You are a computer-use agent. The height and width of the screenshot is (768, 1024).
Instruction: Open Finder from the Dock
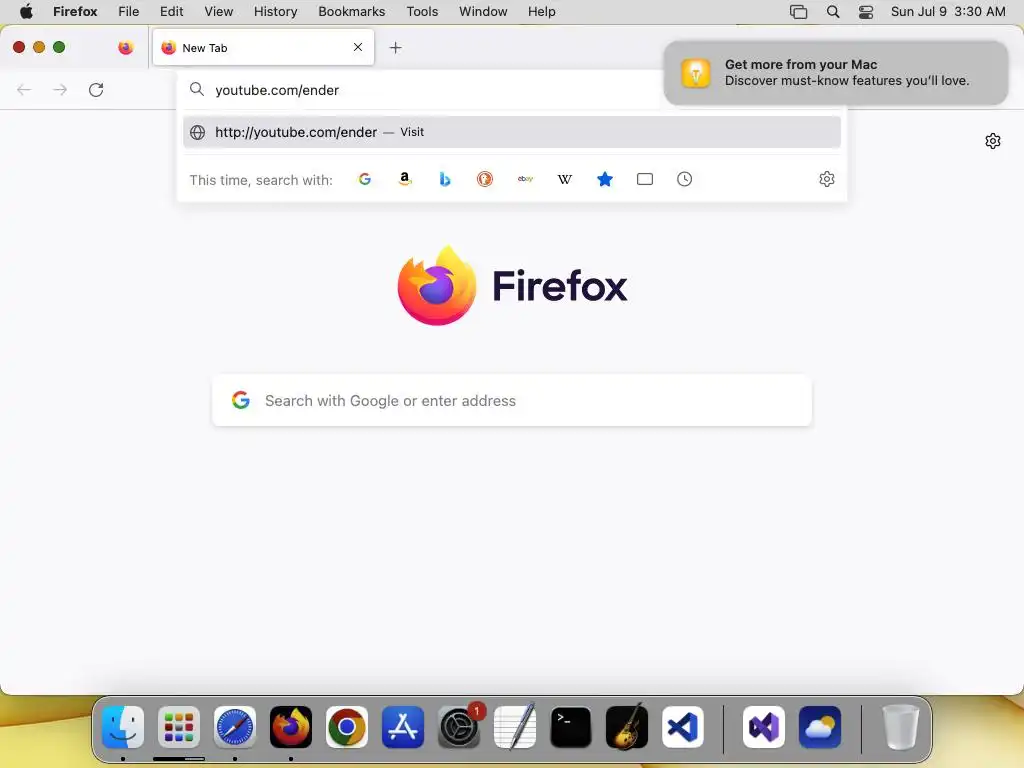(x=123, y=727)
